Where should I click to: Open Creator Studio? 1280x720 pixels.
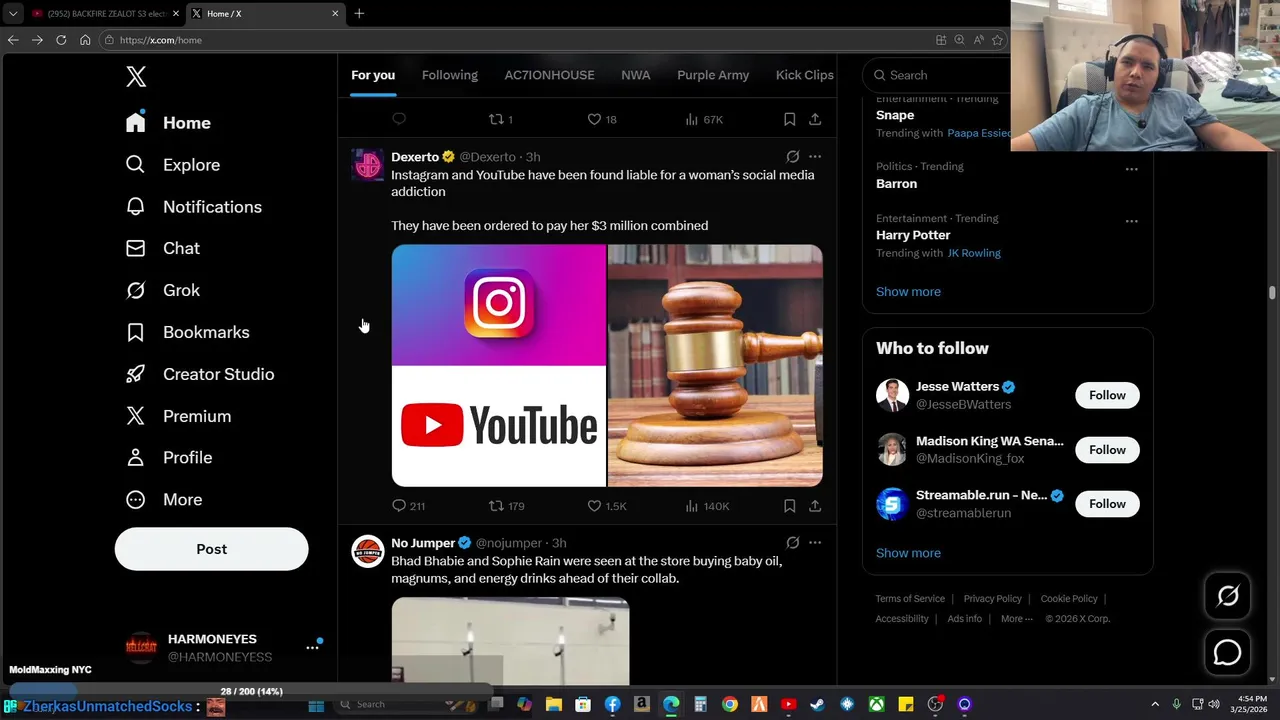point(199,374)
